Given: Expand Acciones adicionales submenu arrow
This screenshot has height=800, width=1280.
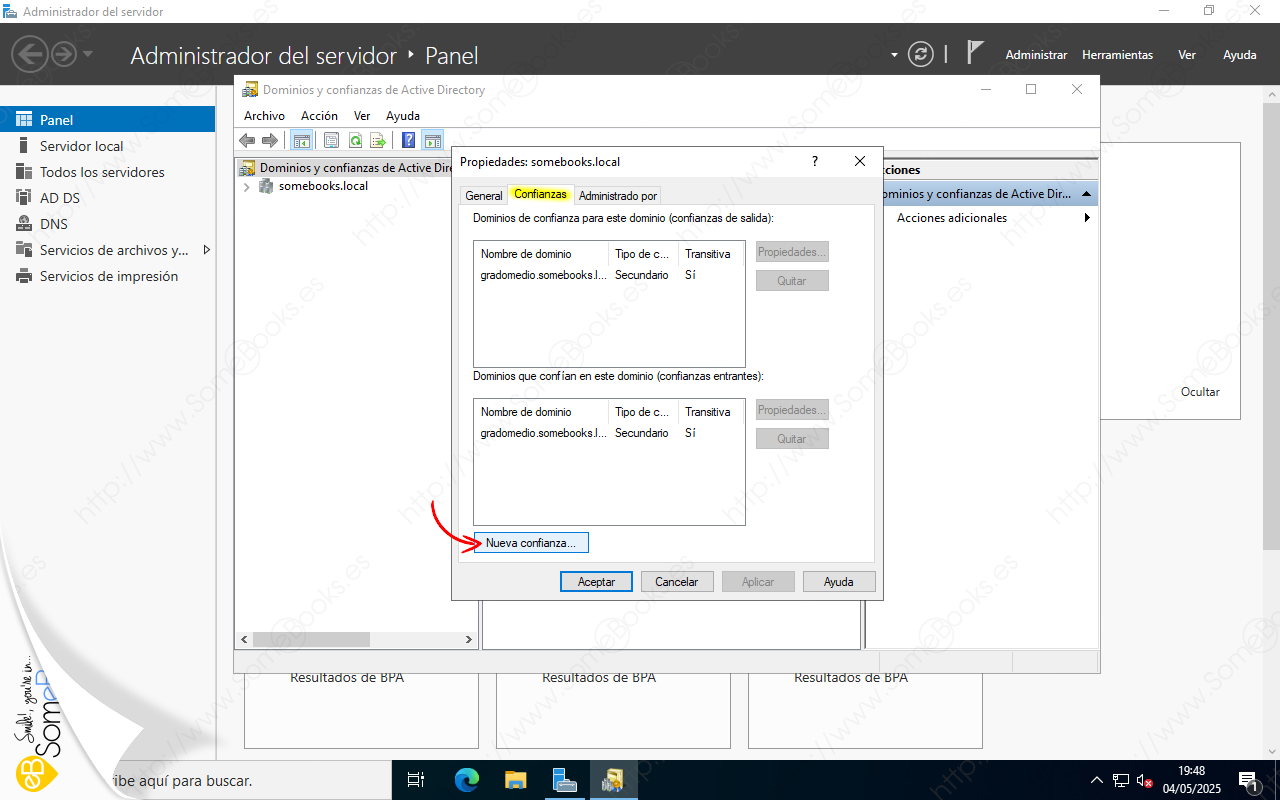Looking at the screenshot, I should 1087,218.
